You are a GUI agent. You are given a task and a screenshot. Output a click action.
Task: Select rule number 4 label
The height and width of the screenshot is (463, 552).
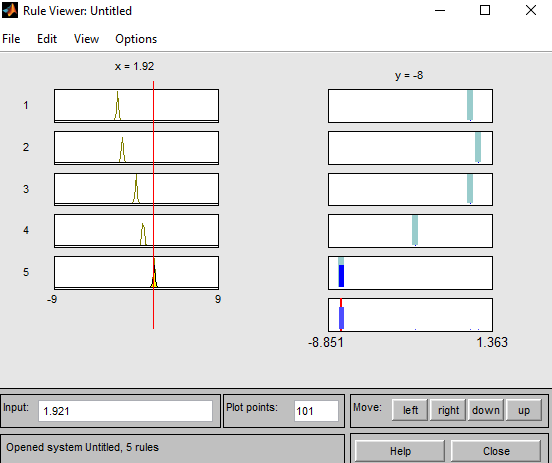tap(26, 230)
